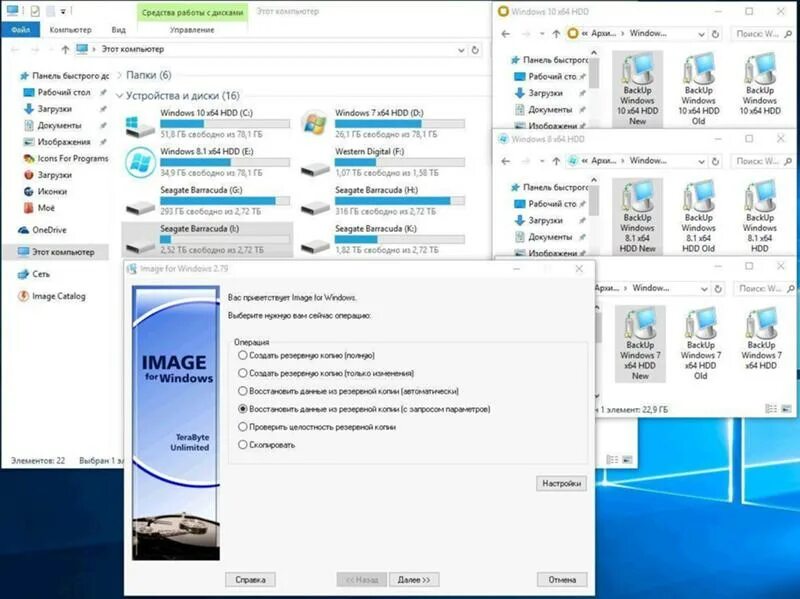Select the Средства работы с дисками tab

click(x=192, y=12)
